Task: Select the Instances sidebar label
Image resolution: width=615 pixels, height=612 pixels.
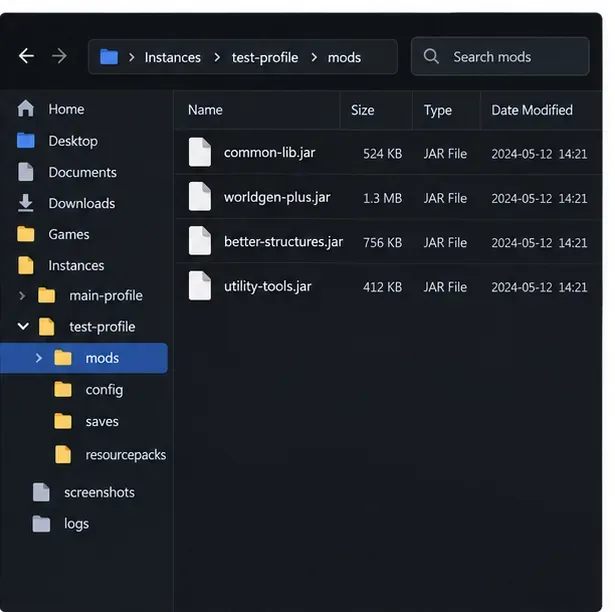Action: click(x=76, y=266)
